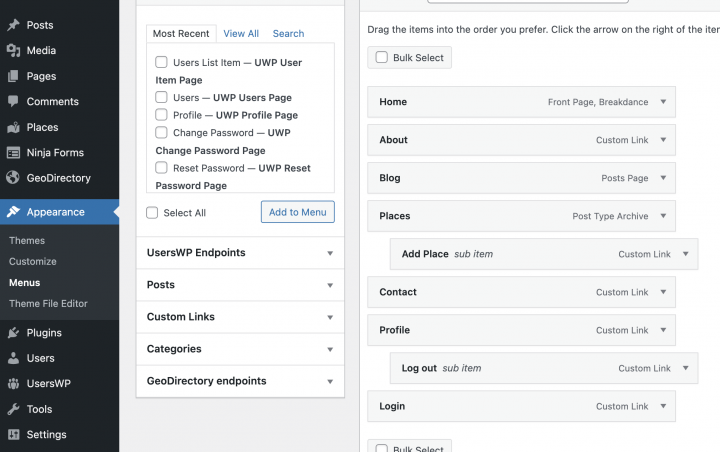Open the Theme File Editor link
720x452 pixels.
pyautogui.click(x=48, y=303)
